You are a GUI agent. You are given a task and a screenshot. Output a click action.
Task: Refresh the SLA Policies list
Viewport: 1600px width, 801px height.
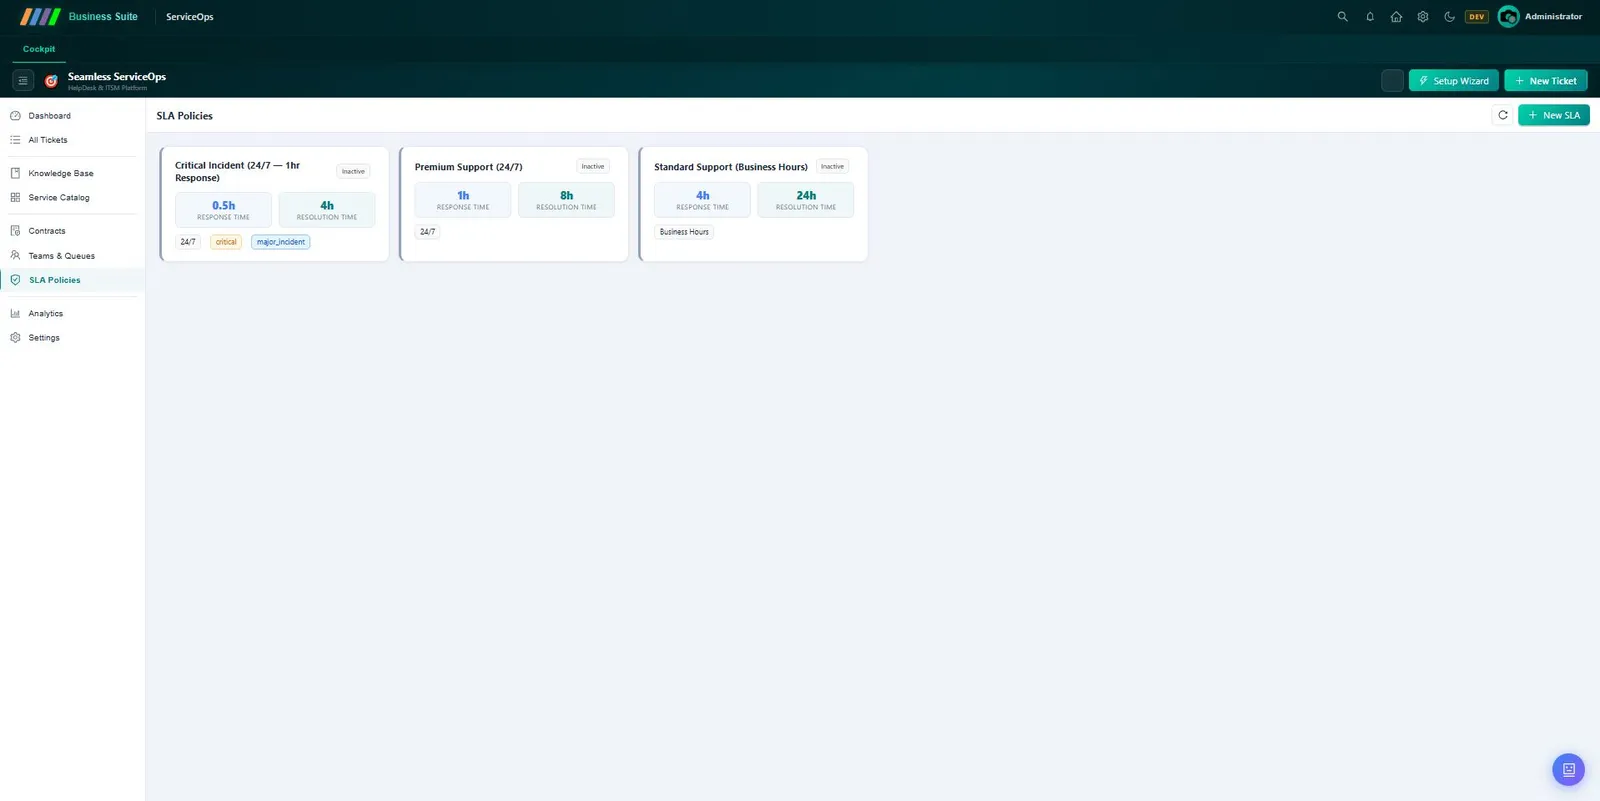(1502, 115)
